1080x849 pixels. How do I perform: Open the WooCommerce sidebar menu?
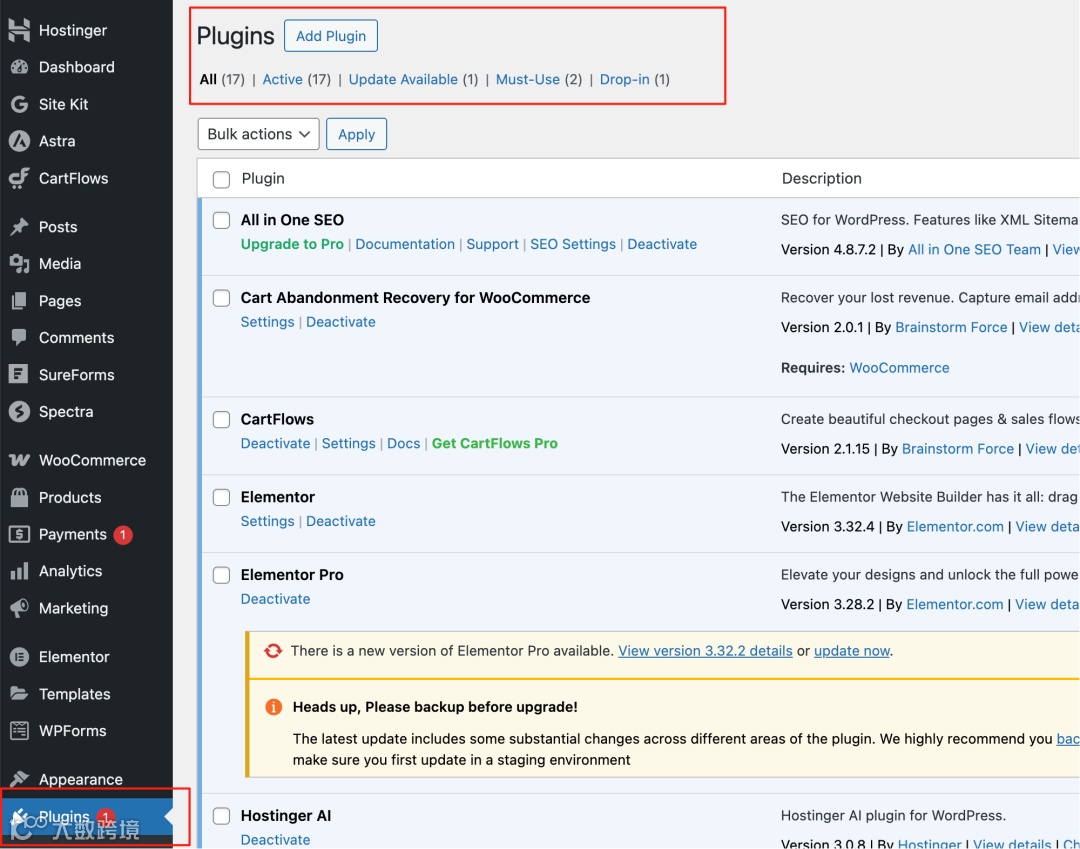point(92,460)
